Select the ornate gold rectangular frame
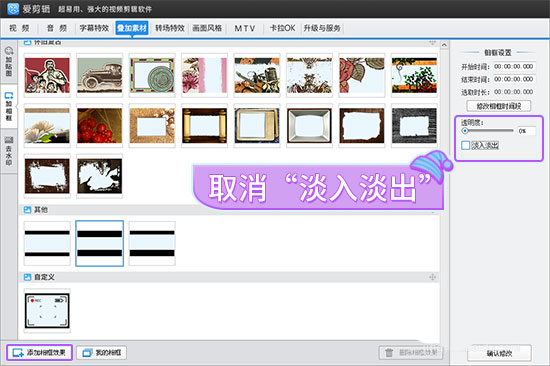 tap(257, 126)
